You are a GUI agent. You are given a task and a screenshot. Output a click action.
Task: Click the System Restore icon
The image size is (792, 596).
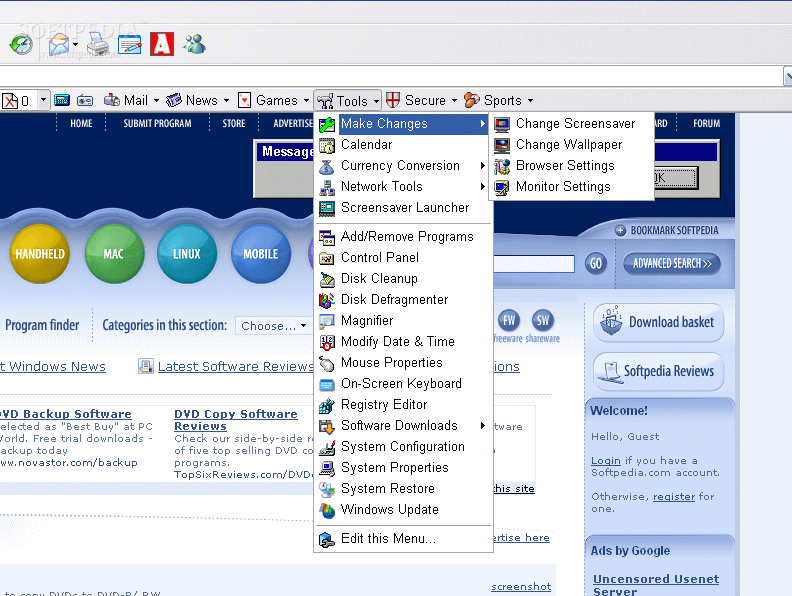[x=327, y=489]
